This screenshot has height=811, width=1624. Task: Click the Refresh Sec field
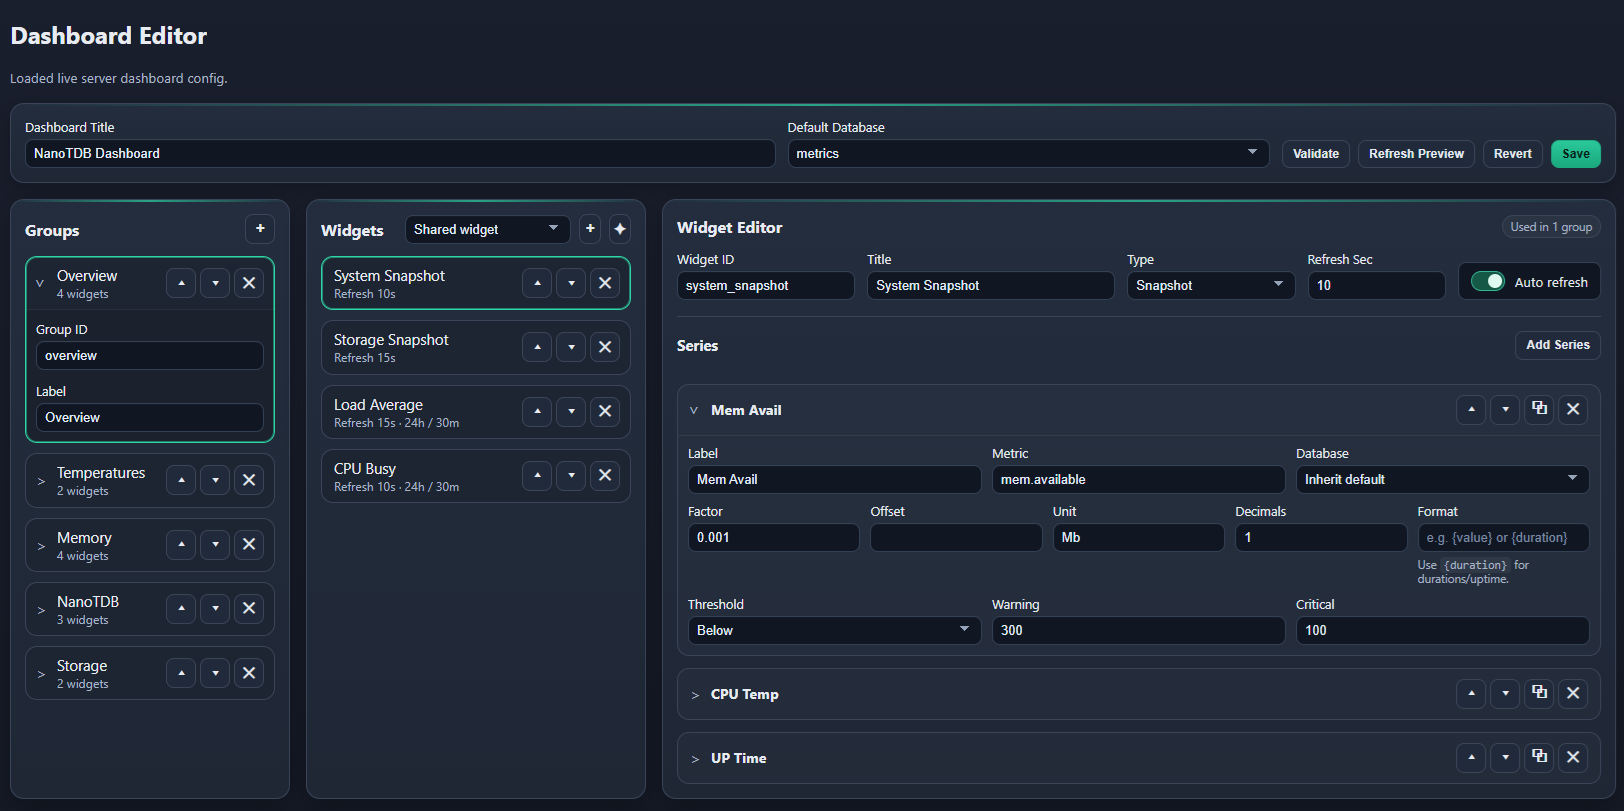point(1376,285)
